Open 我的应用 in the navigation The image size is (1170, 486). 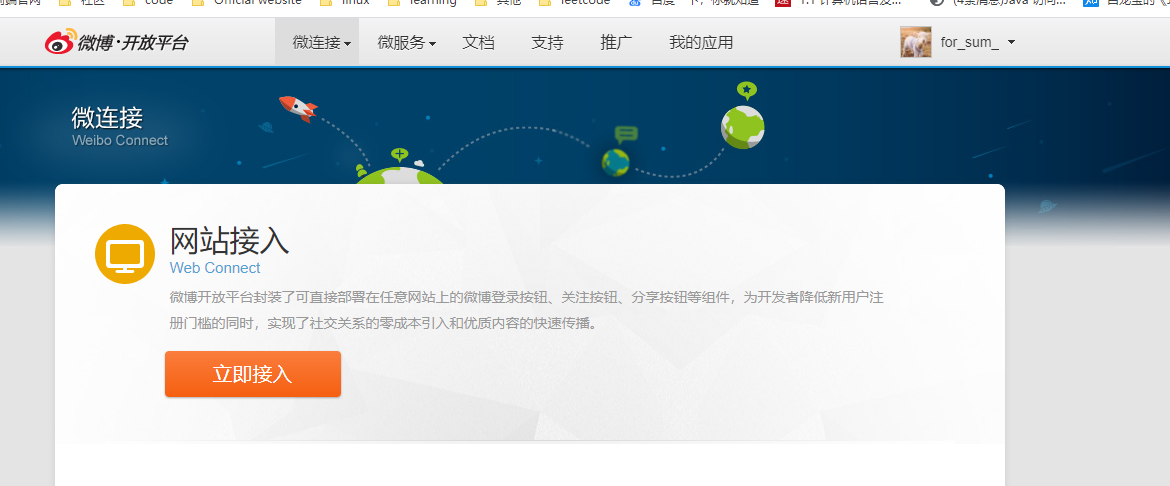(x=701, y=43)
